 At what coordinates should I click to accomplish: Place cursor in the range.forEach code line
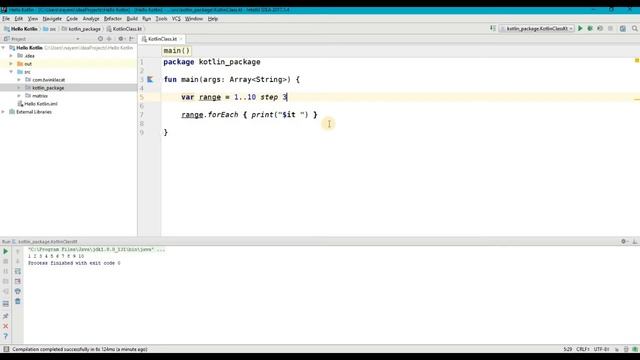[249, 115]
